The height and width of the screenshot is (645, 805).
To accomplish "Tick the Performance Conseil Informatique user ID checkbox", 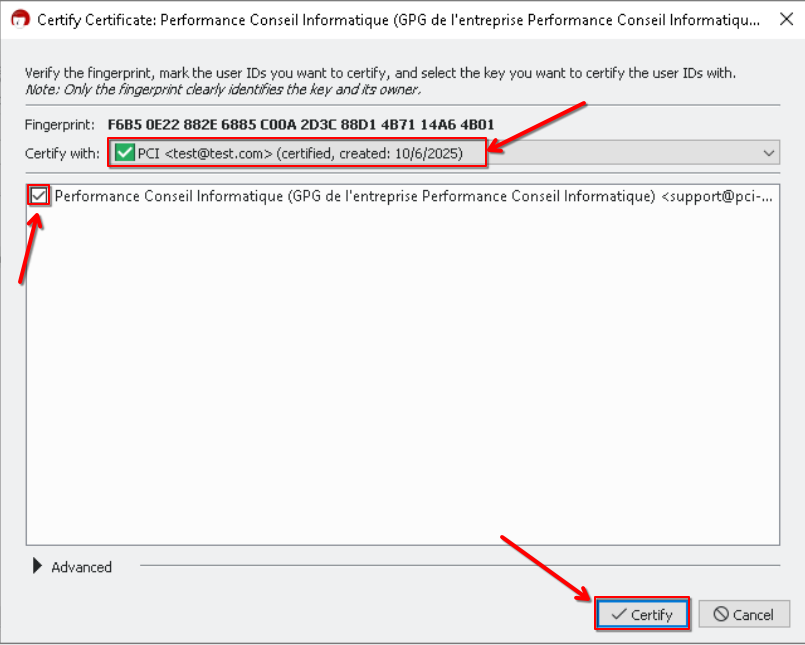I will (39, 197).
